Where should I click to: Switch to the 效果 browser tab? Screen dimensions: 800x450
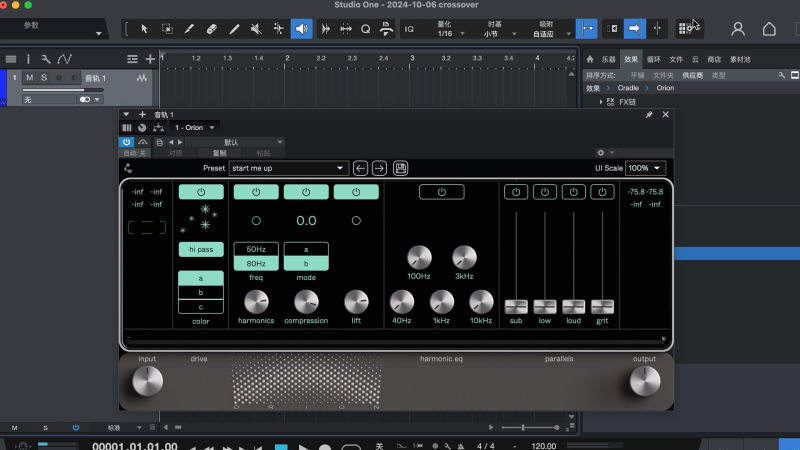tap(631, 59)
